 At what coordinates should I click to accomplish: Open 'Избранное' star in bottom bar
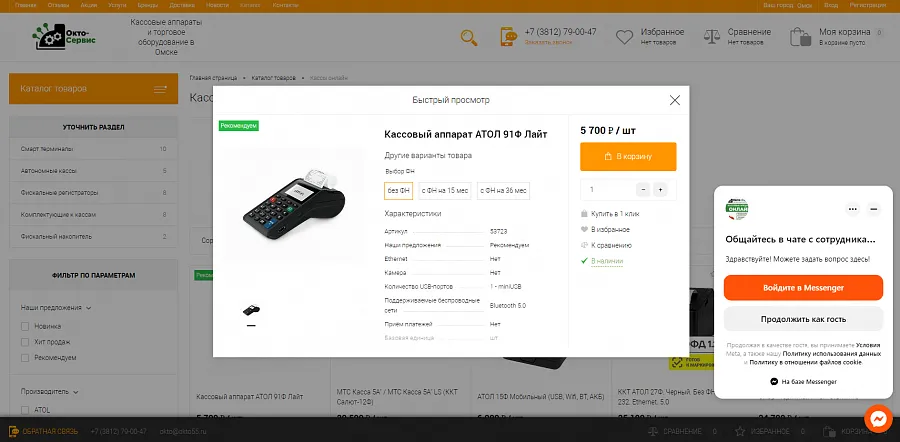(x=769, y=431)
